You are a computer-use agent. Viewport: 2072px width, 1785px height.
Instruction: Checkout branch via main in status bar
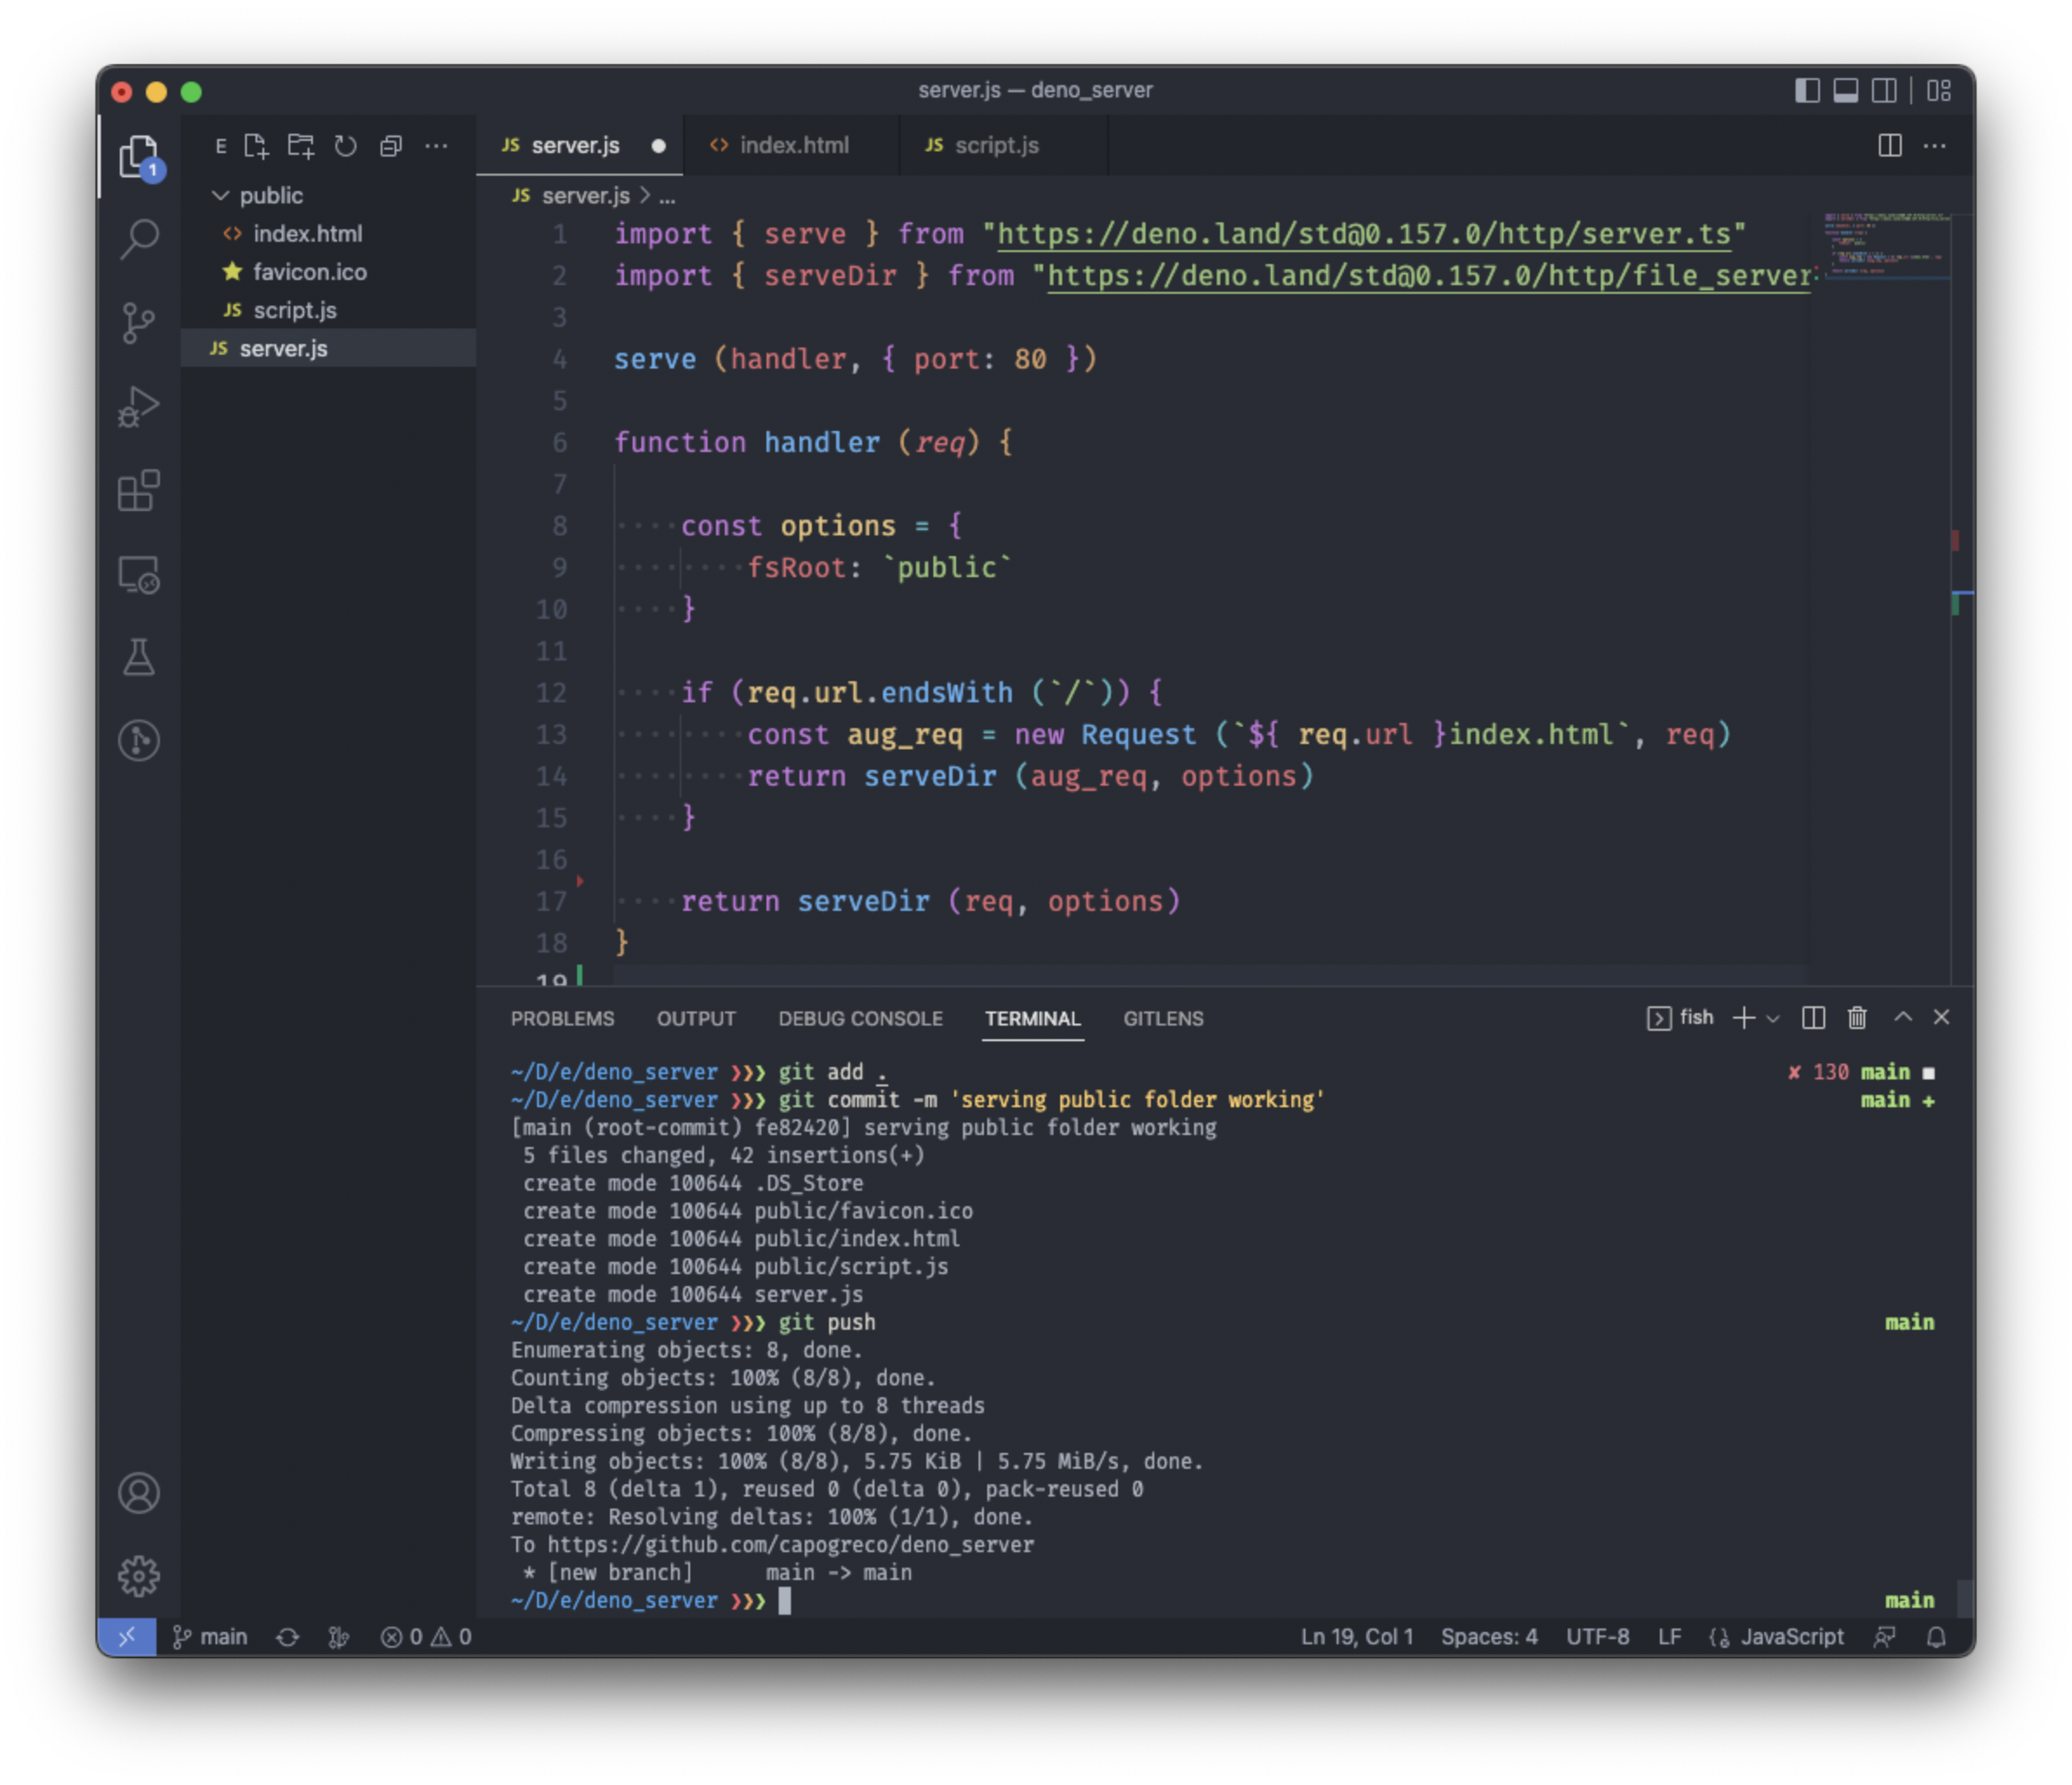point(210,1638)
